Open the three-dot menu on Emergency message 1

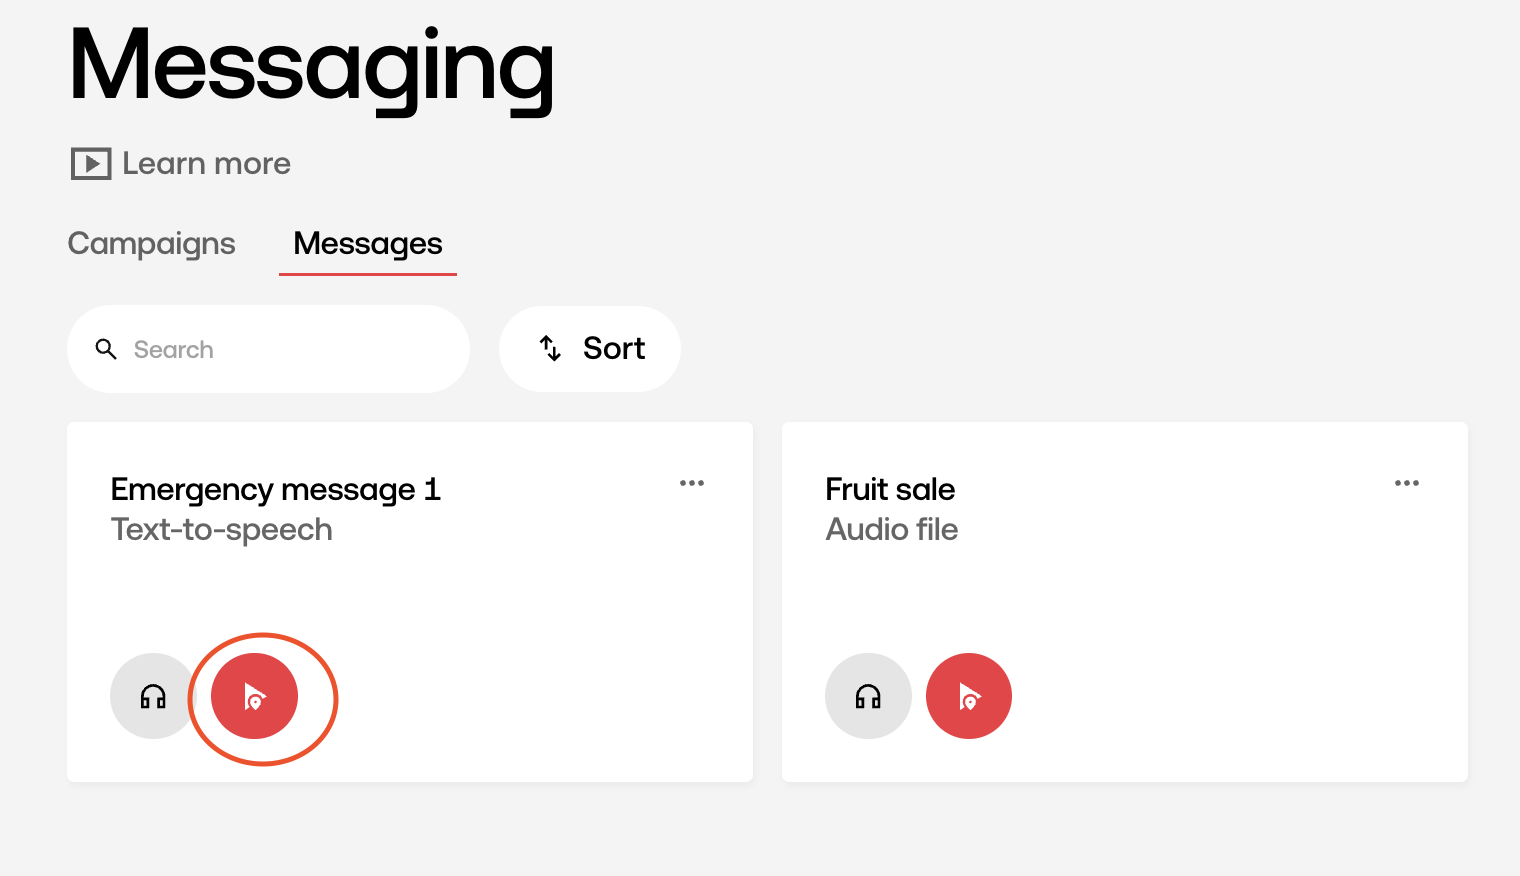tap(692, 483)
